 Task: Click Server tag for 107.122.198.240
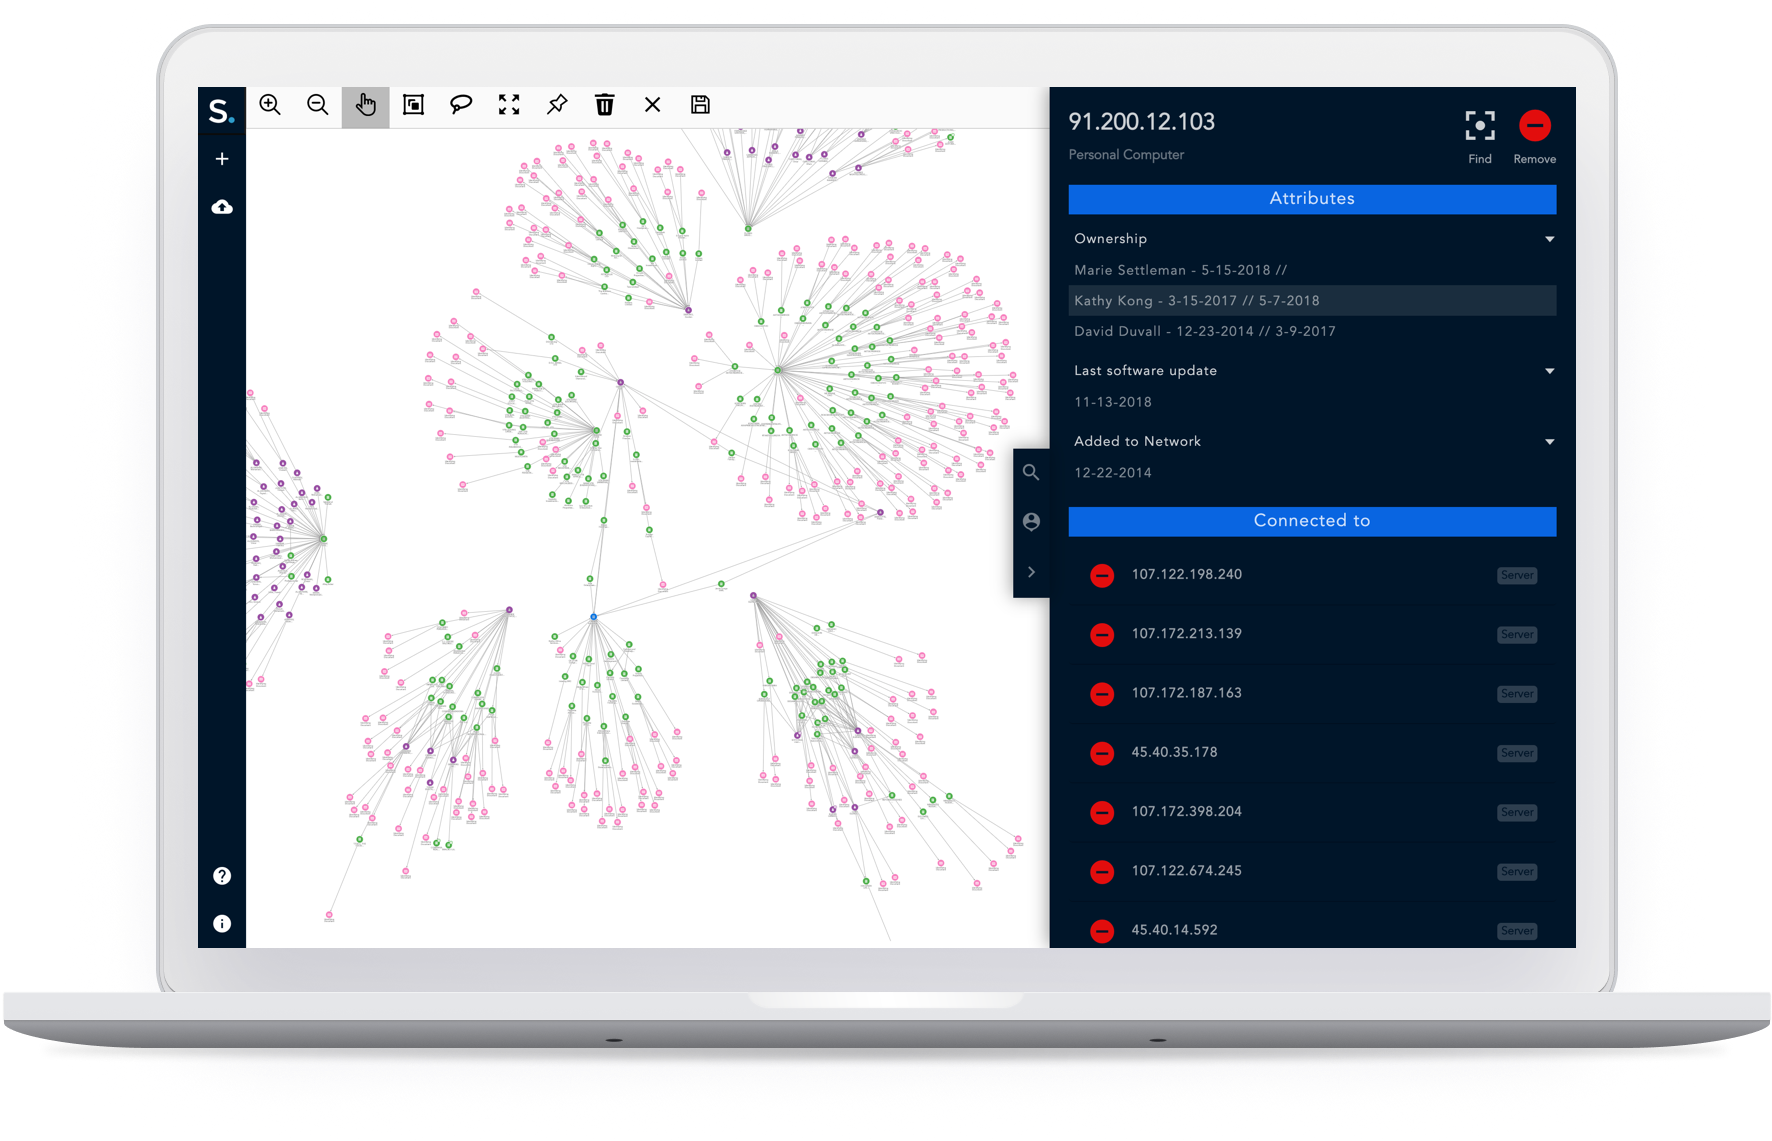pyautogui.click(x=1517, y=576)
